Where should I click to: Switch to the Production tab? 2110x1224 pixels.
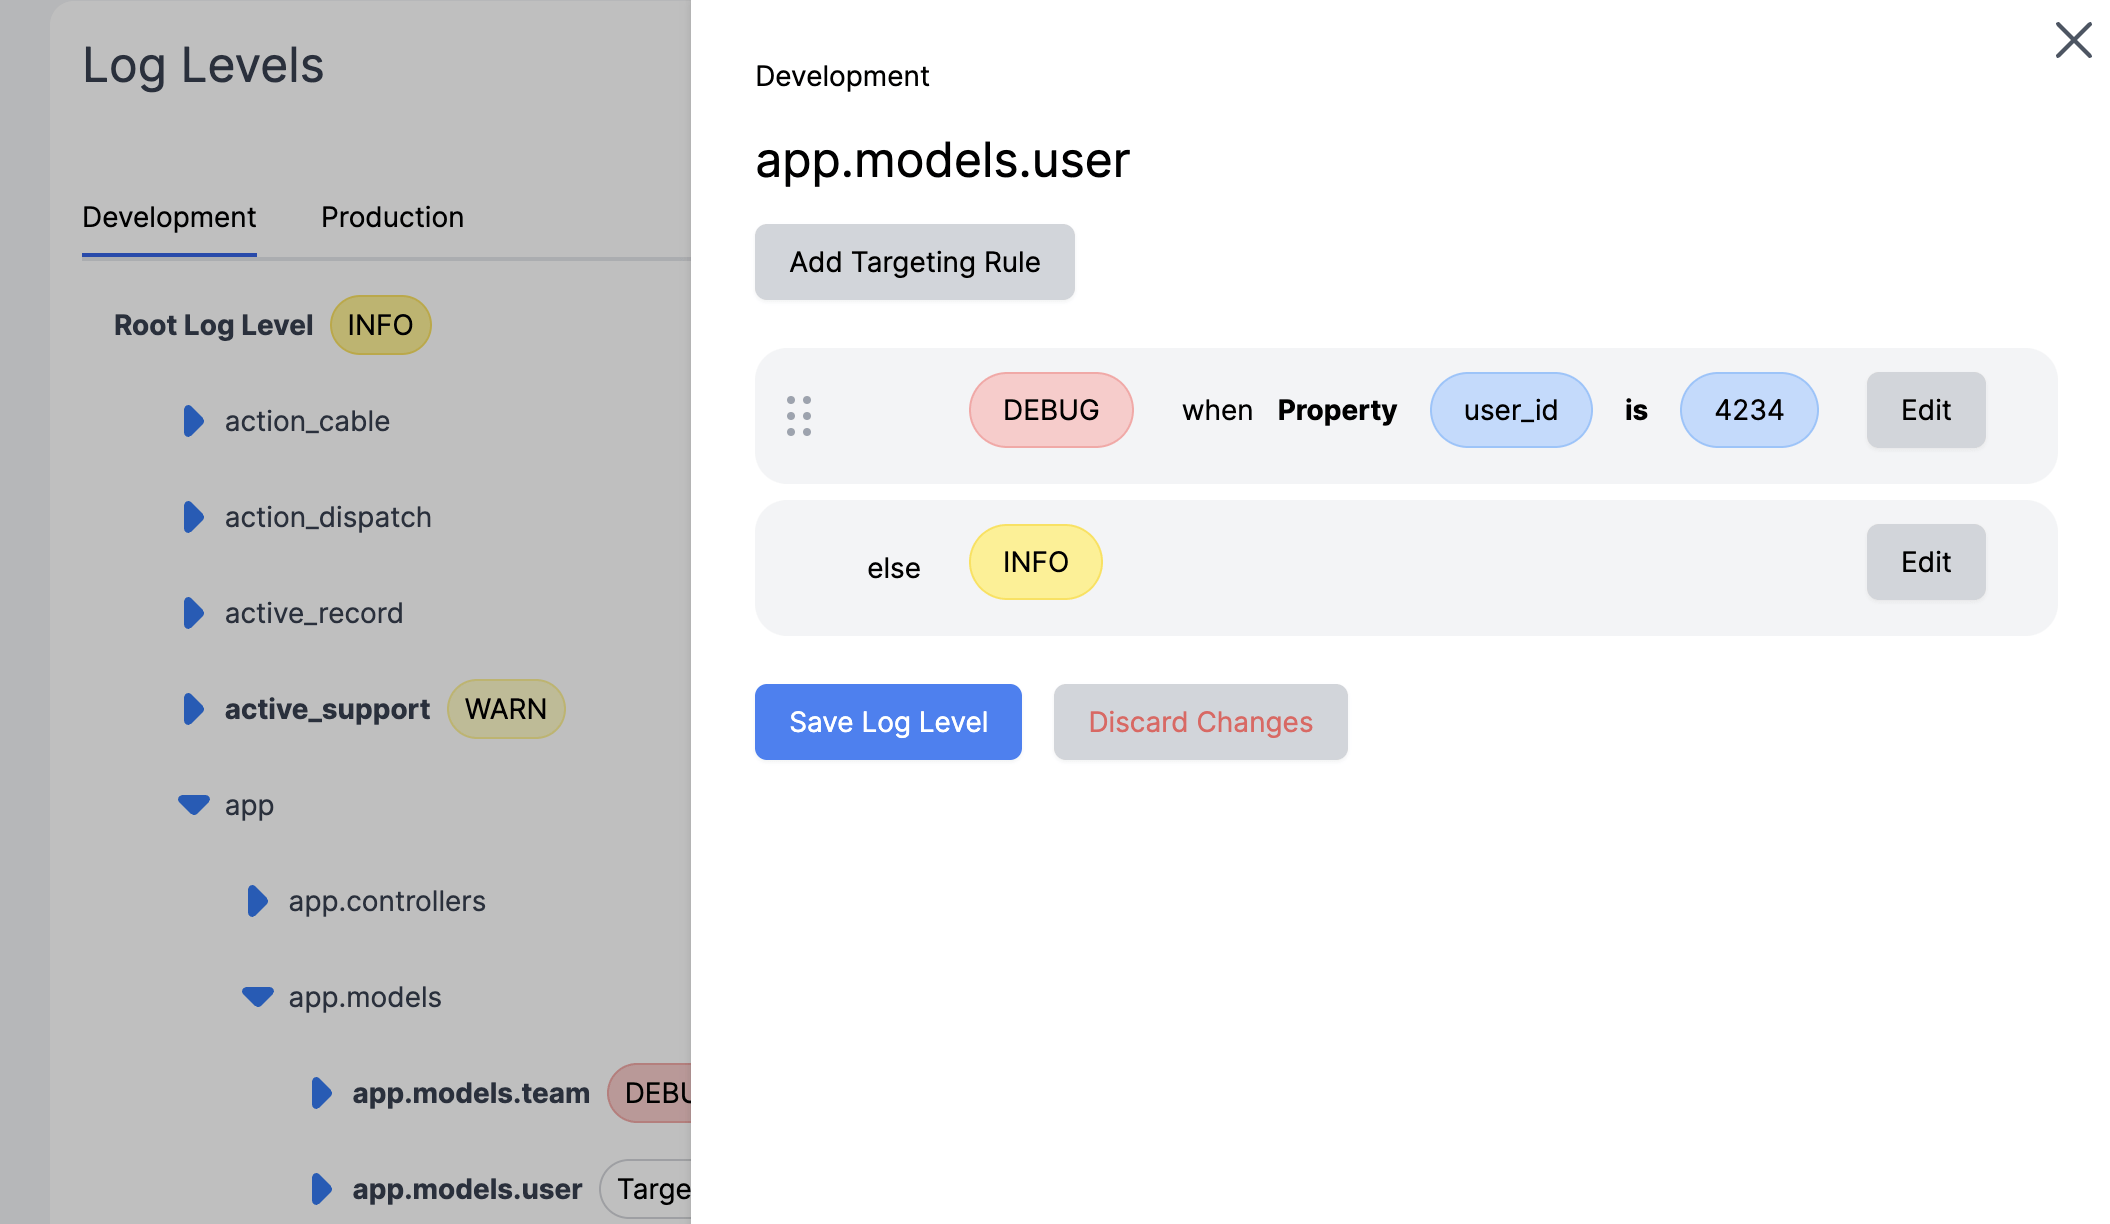(392, 217)
